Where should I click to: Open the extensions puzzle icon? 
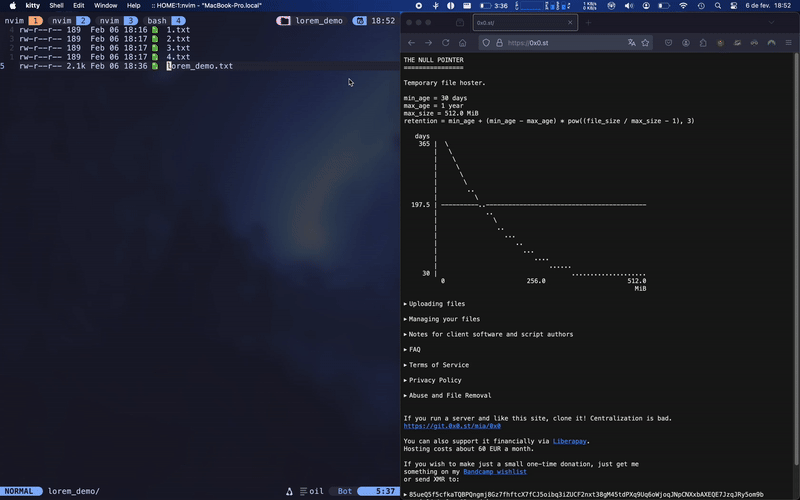[703, 43]
